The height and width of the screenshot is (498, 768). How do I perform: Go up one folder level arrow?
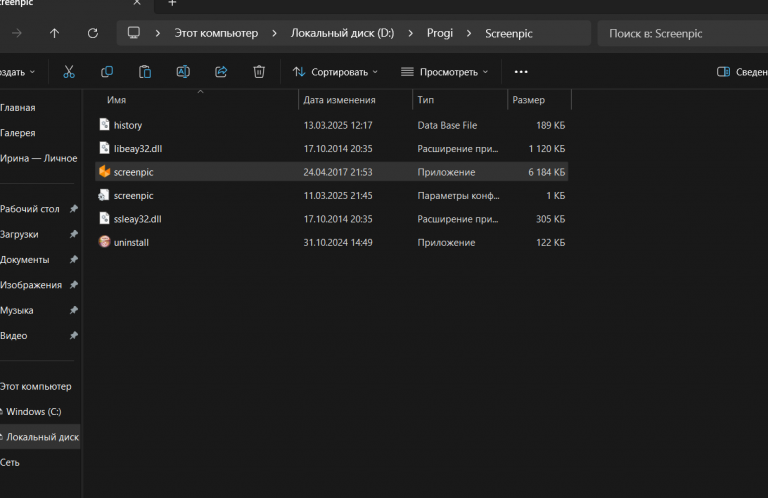54,33
